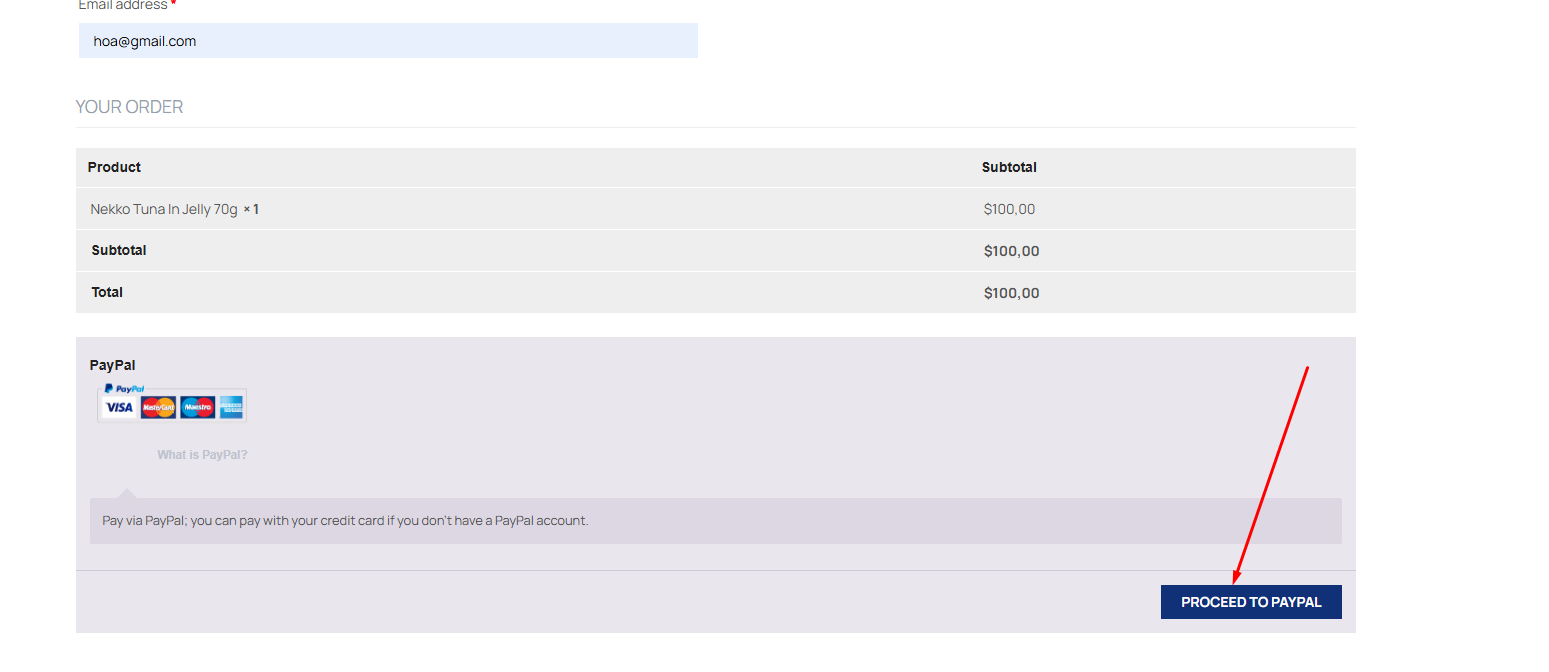Viewport: 1549px width, 672px height.
Task: Click the Pay via PayPal description box
Action: 715,521
